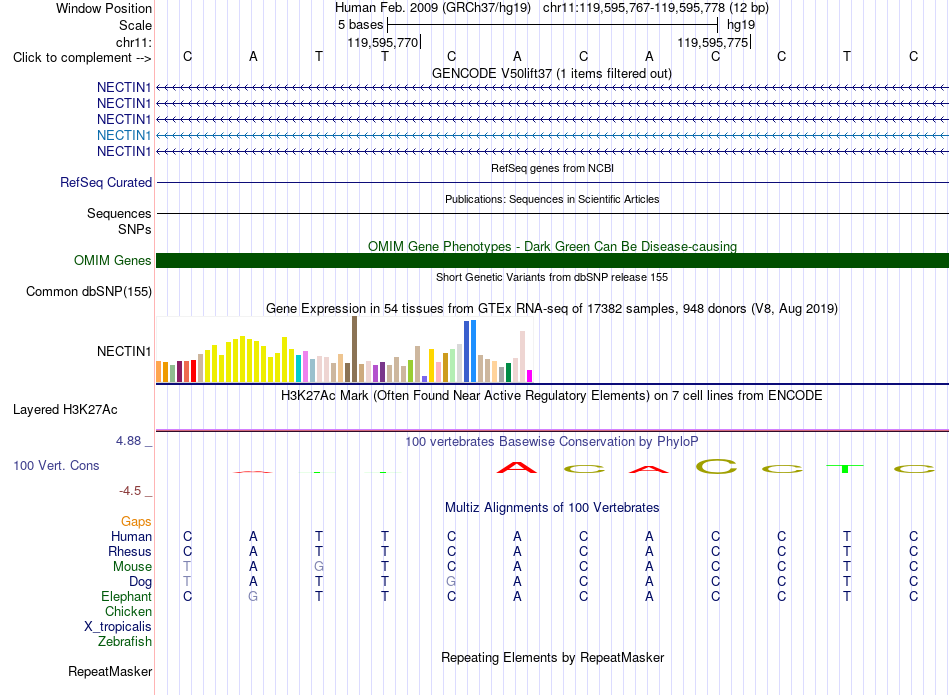This screenshot has width=950, height=695.
Task: Click the tall brown GTEx expression bar
Action: (354, 349)
